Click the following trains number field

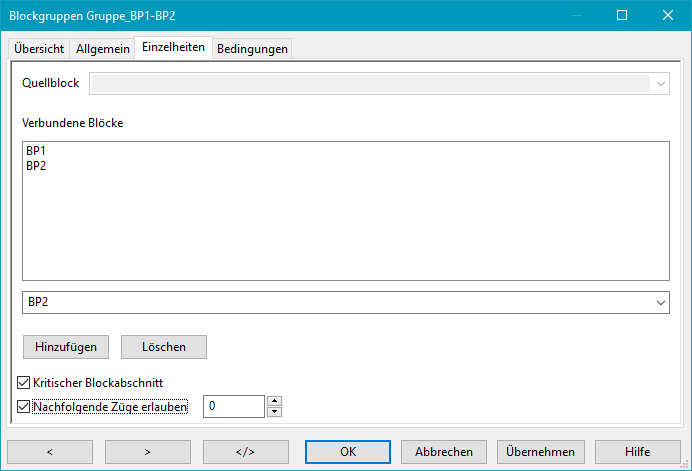[234, 406]
